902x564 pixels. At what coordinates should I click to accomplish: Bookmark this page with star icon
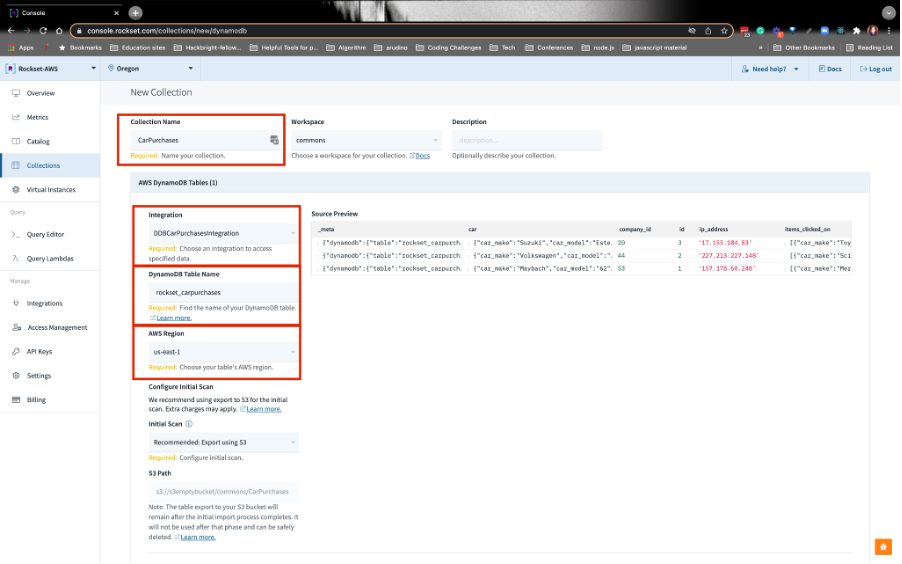pos(724,31)
